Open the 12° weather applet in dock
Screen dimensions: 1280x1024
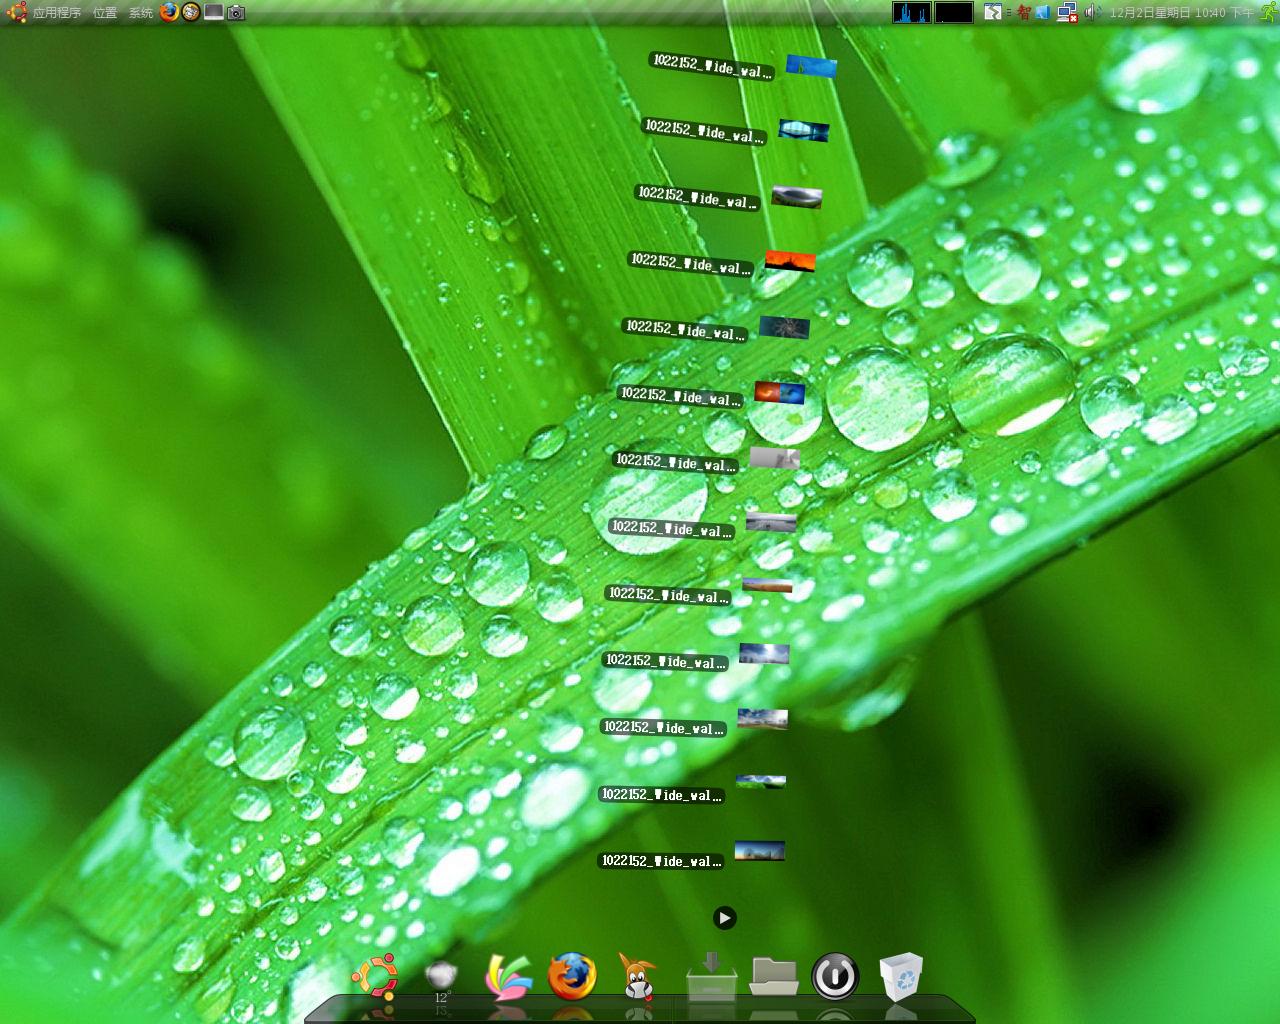[x=441, y=980]
